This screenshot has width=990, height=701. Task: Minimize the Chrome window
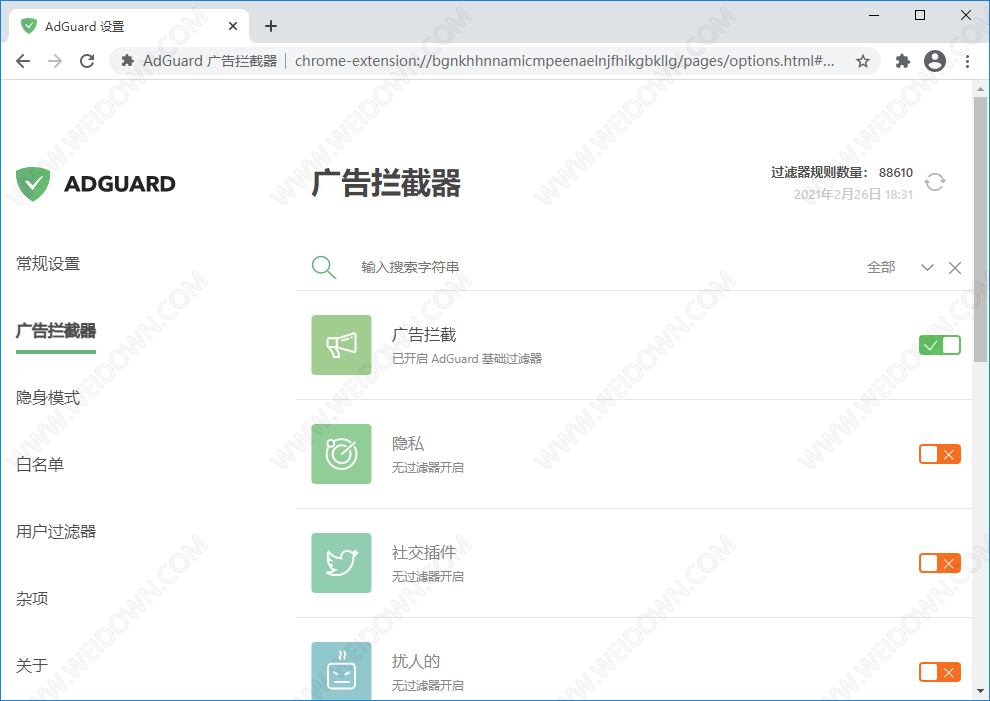874,15
